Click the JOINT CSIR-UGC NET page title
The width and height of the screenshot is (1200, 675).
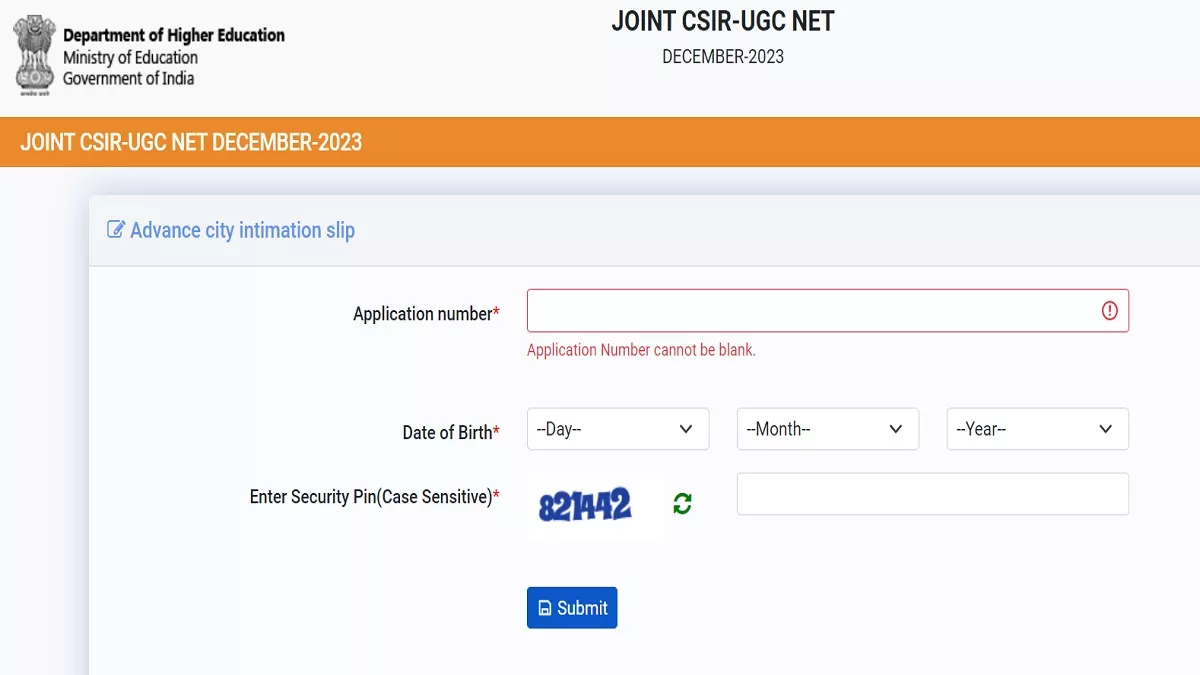[x=723, y=21]
